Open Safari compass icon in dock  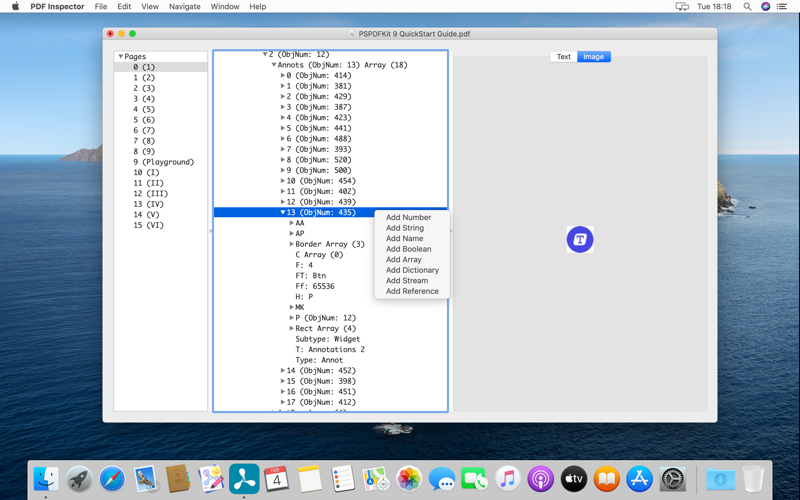[112, 479]
